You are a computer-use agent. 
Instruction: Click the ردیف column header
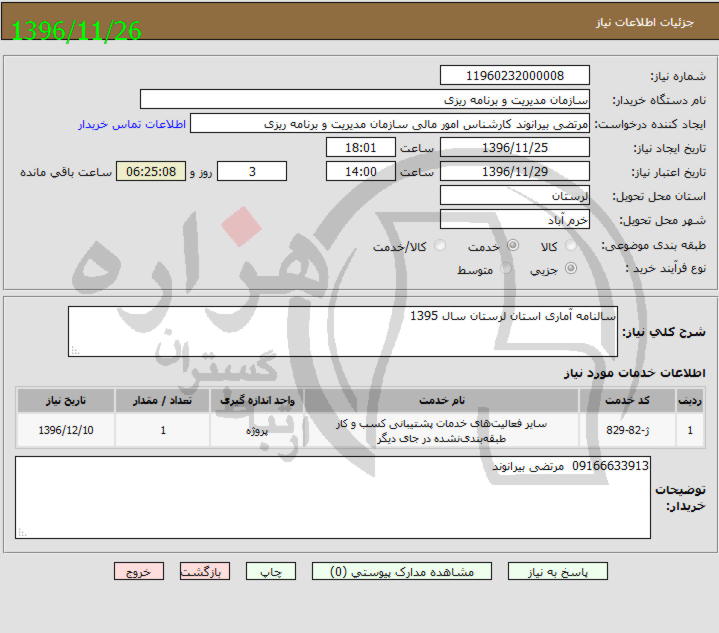[690, 400]
